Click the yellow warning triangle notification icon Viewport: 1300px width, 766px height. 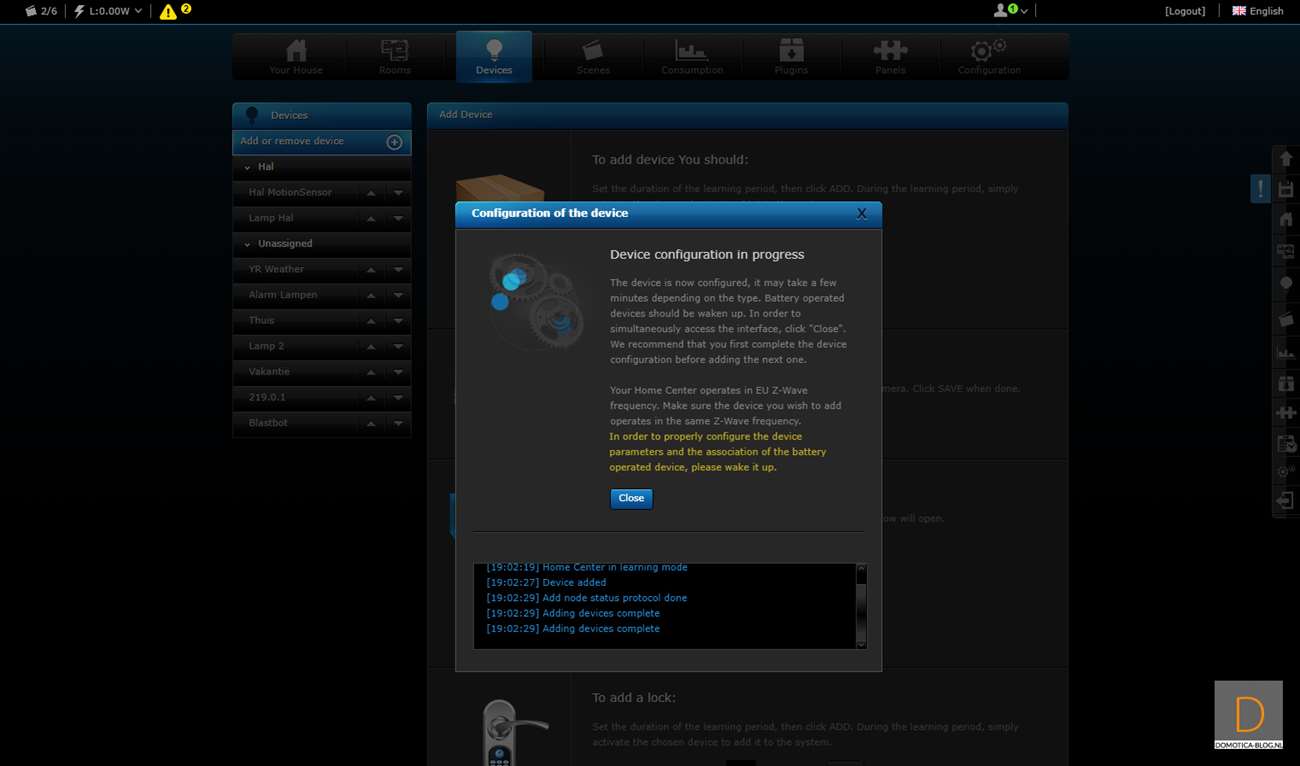click(168, 12)
